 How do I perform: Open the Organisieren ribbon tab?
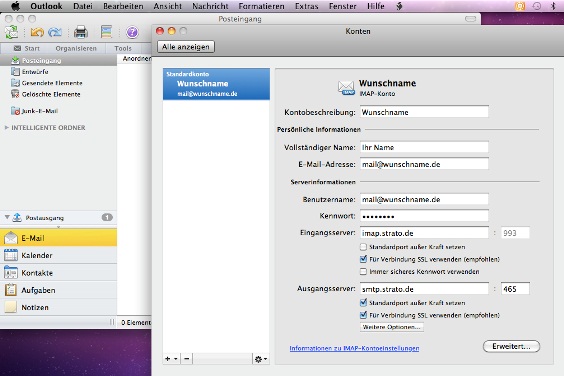pos(76,48)
